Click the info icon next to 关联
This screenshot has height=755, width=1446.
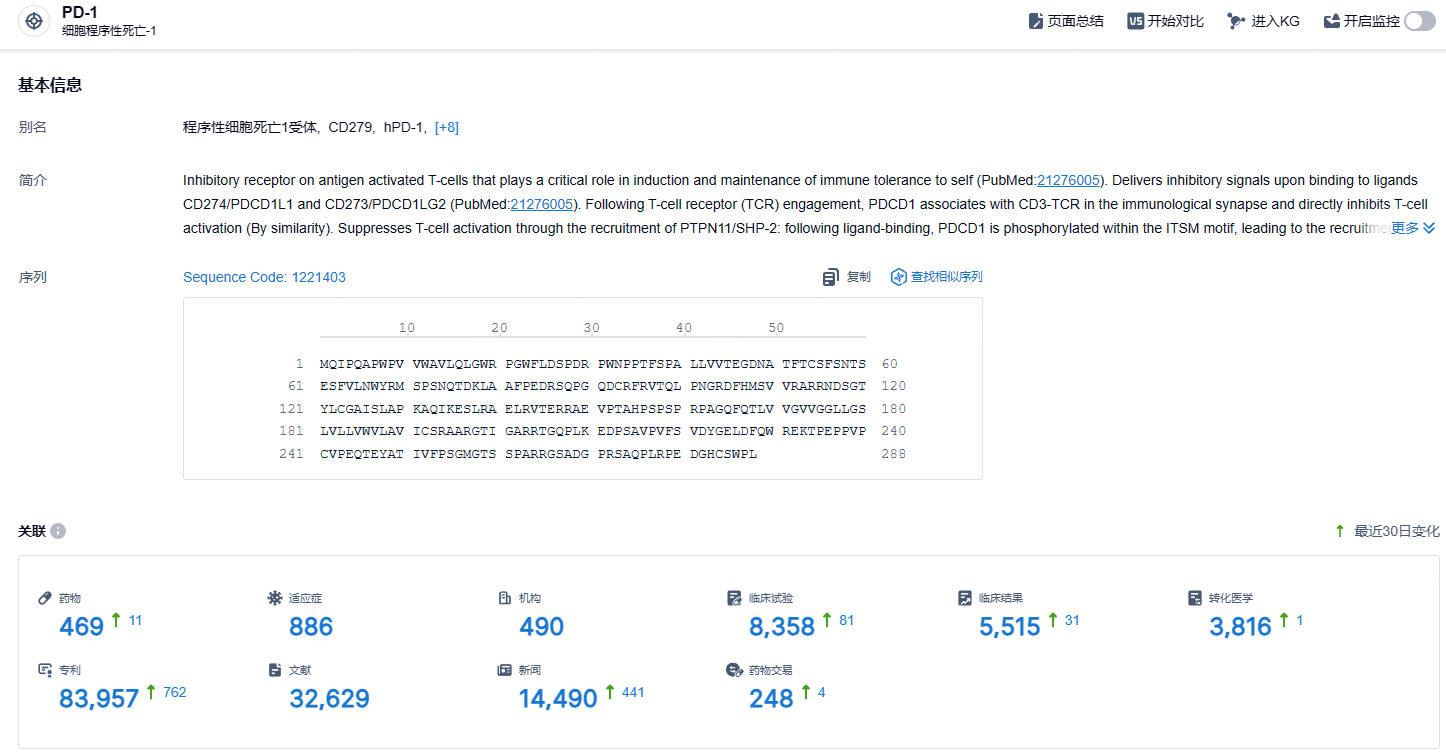(x=58, y=531)
